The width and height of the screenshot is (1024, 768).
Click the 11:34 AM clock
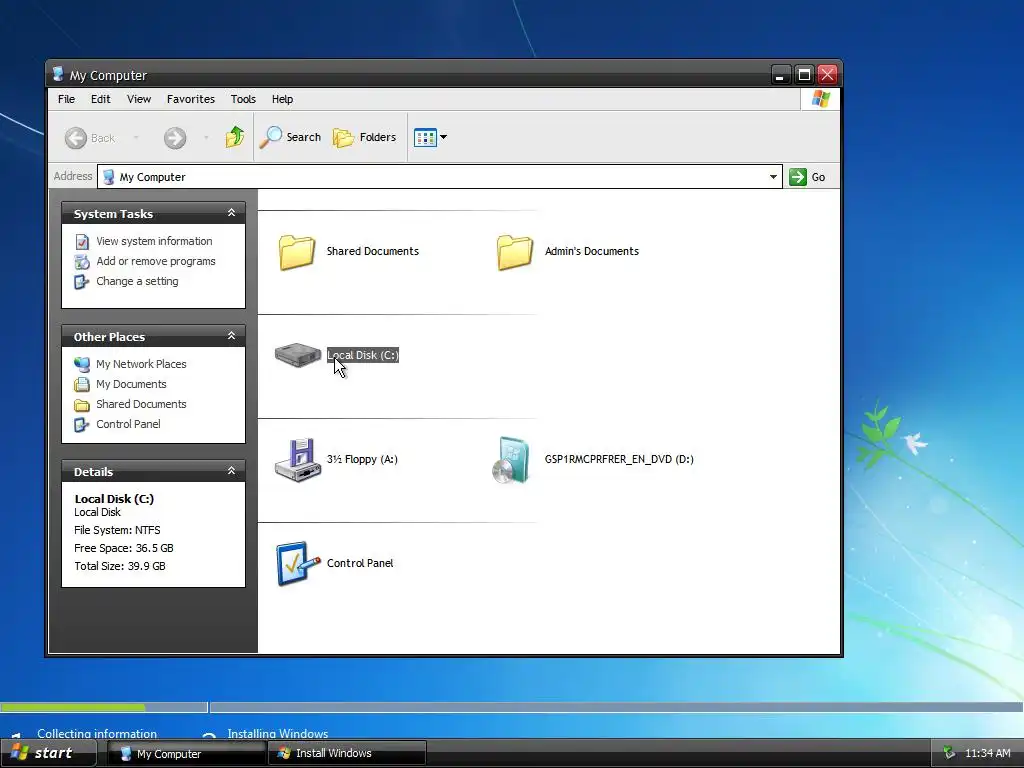(x=987, y=753)
